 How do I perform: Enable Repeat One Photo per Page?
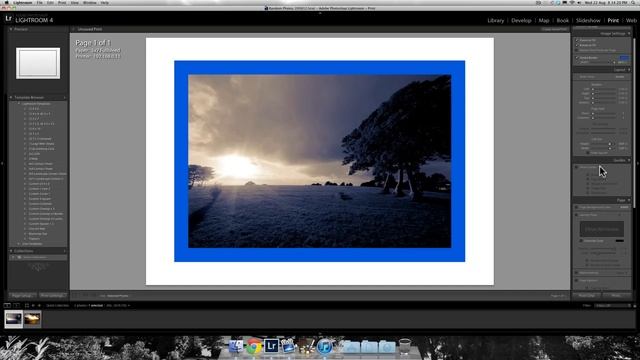click(577, 50)
